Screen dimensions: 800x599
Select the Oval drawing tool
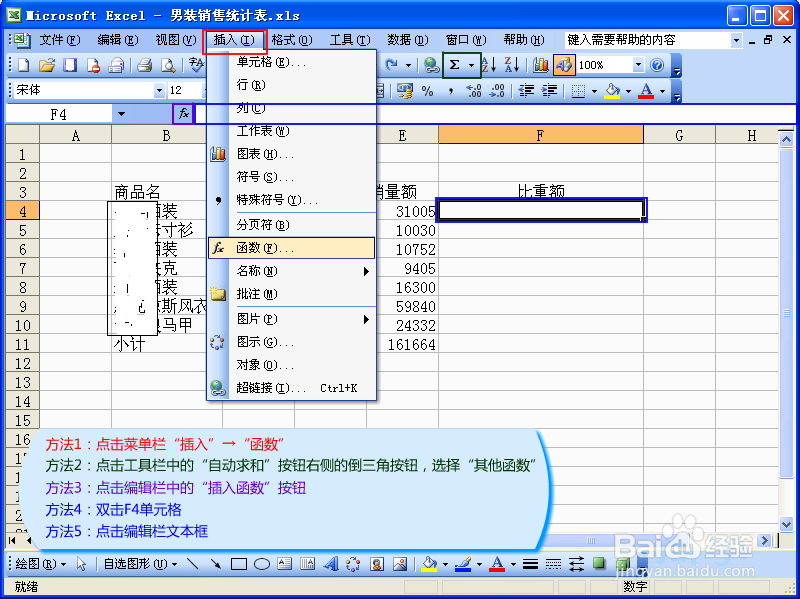click(262, 564)
